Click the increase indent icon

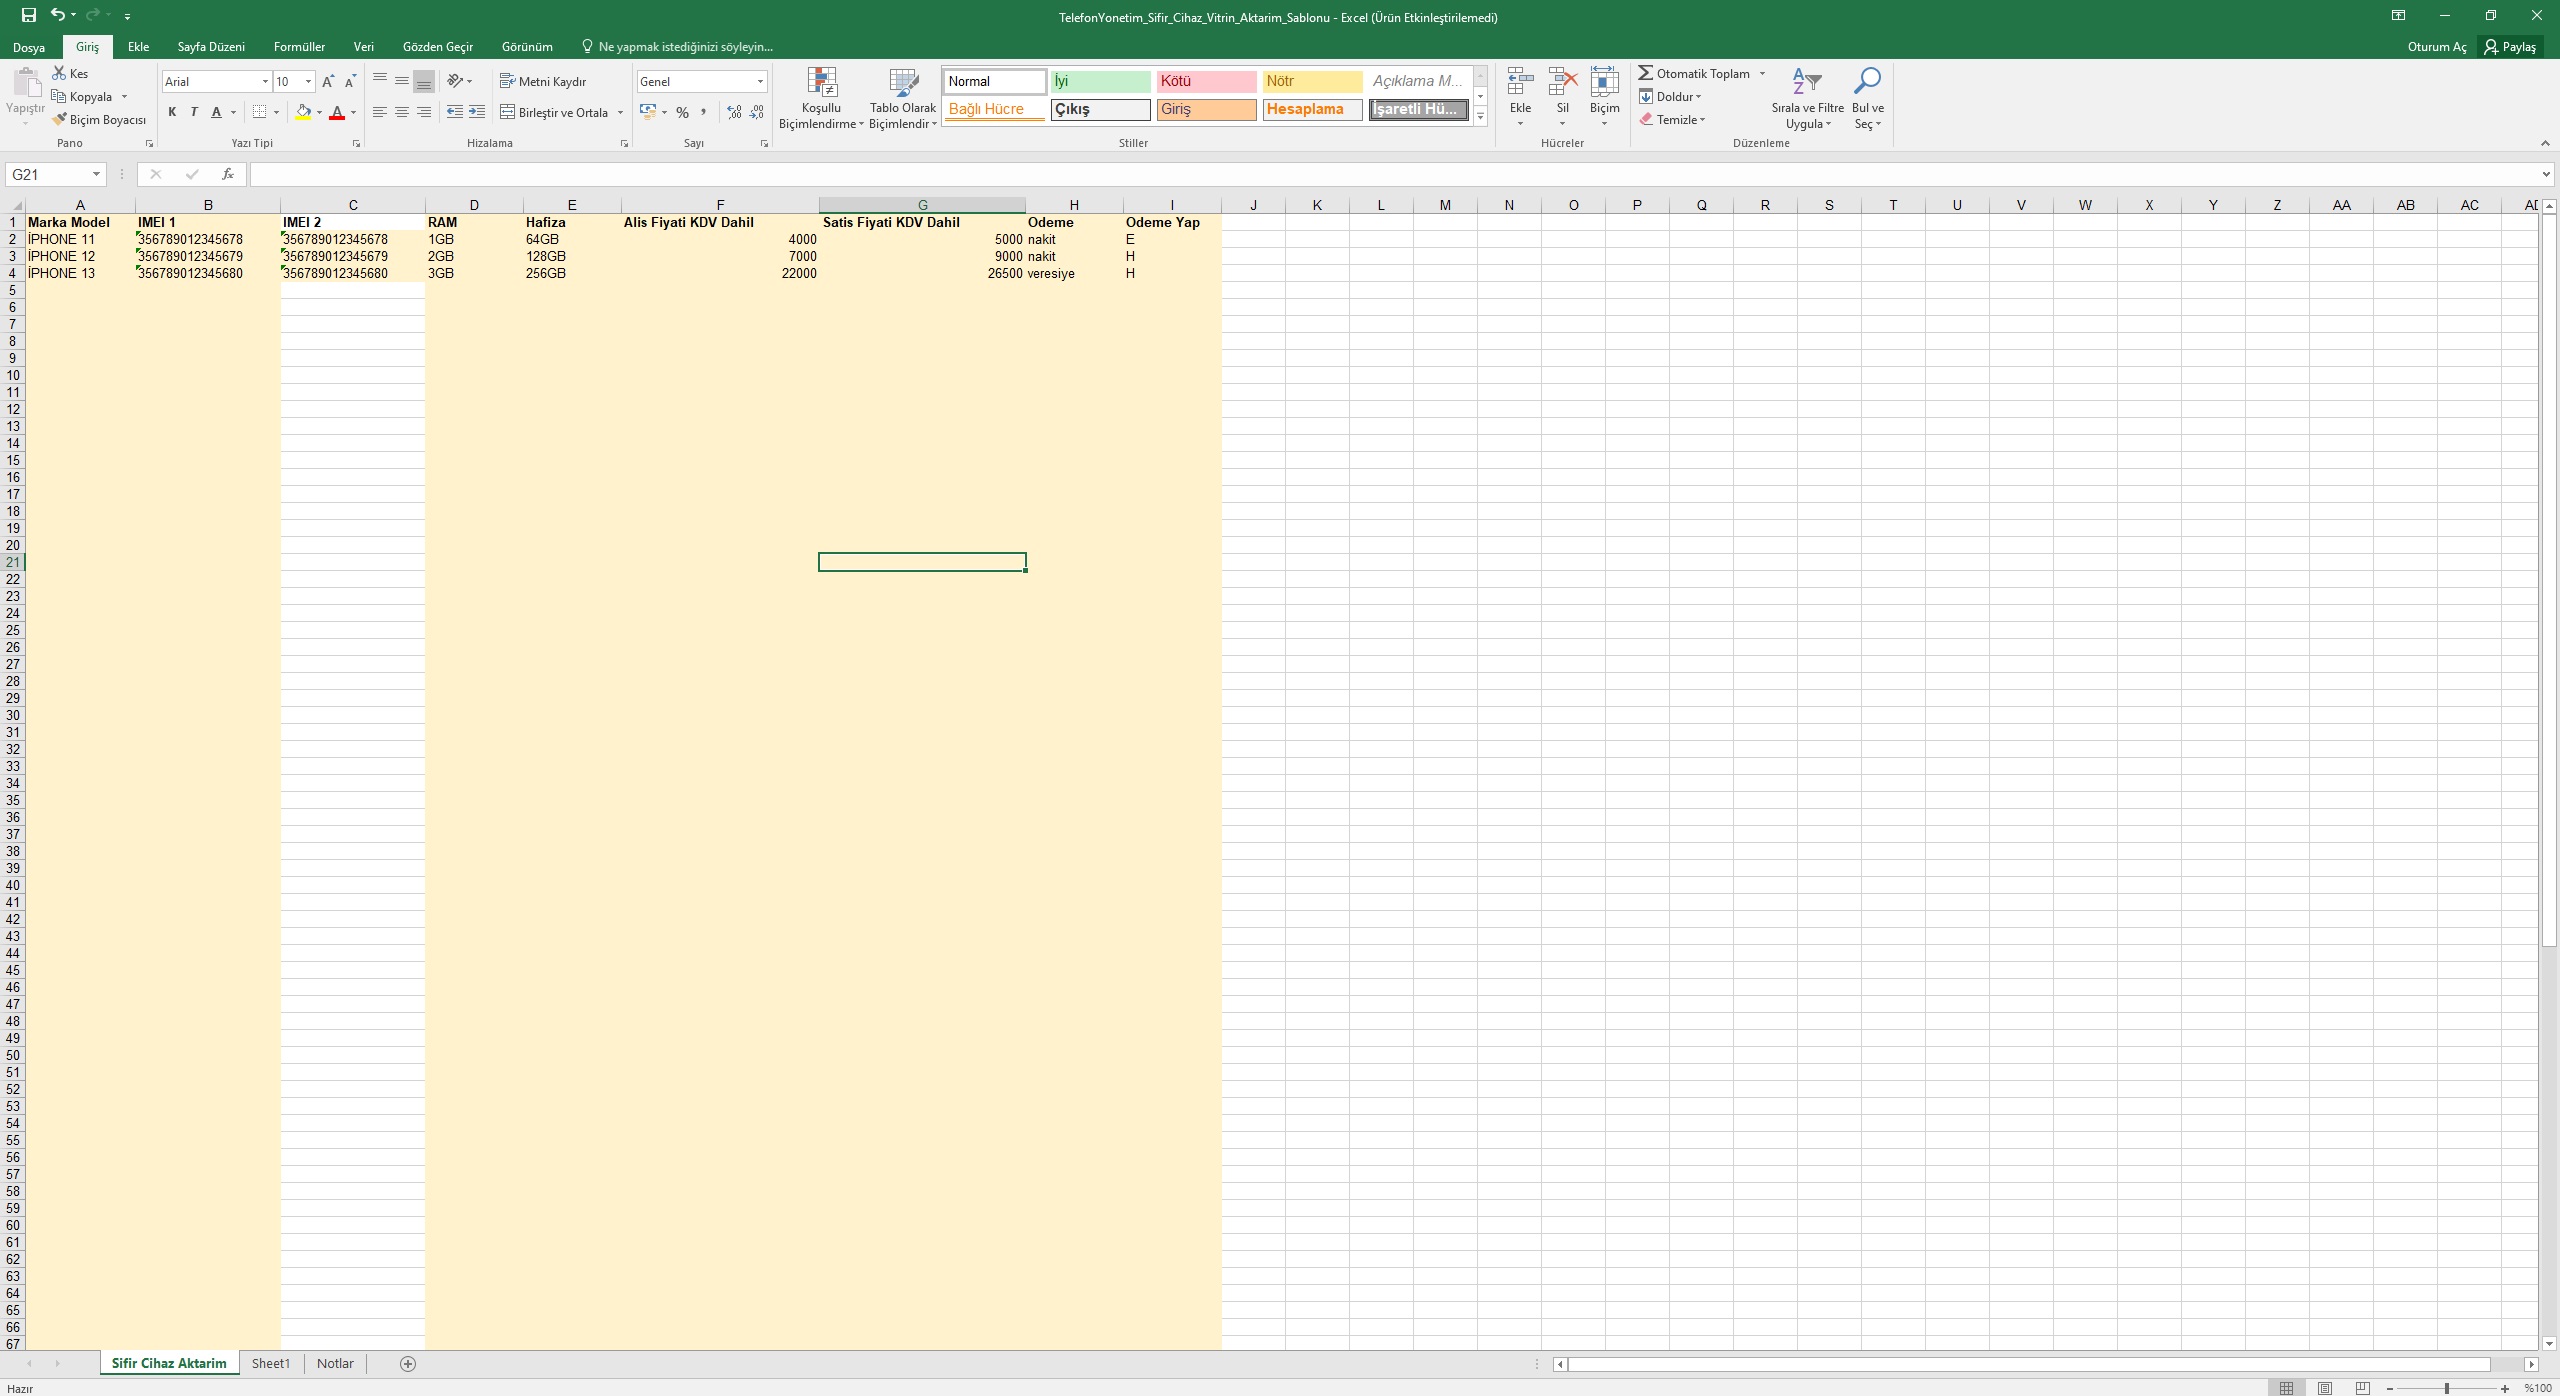[x=477, y=112]
